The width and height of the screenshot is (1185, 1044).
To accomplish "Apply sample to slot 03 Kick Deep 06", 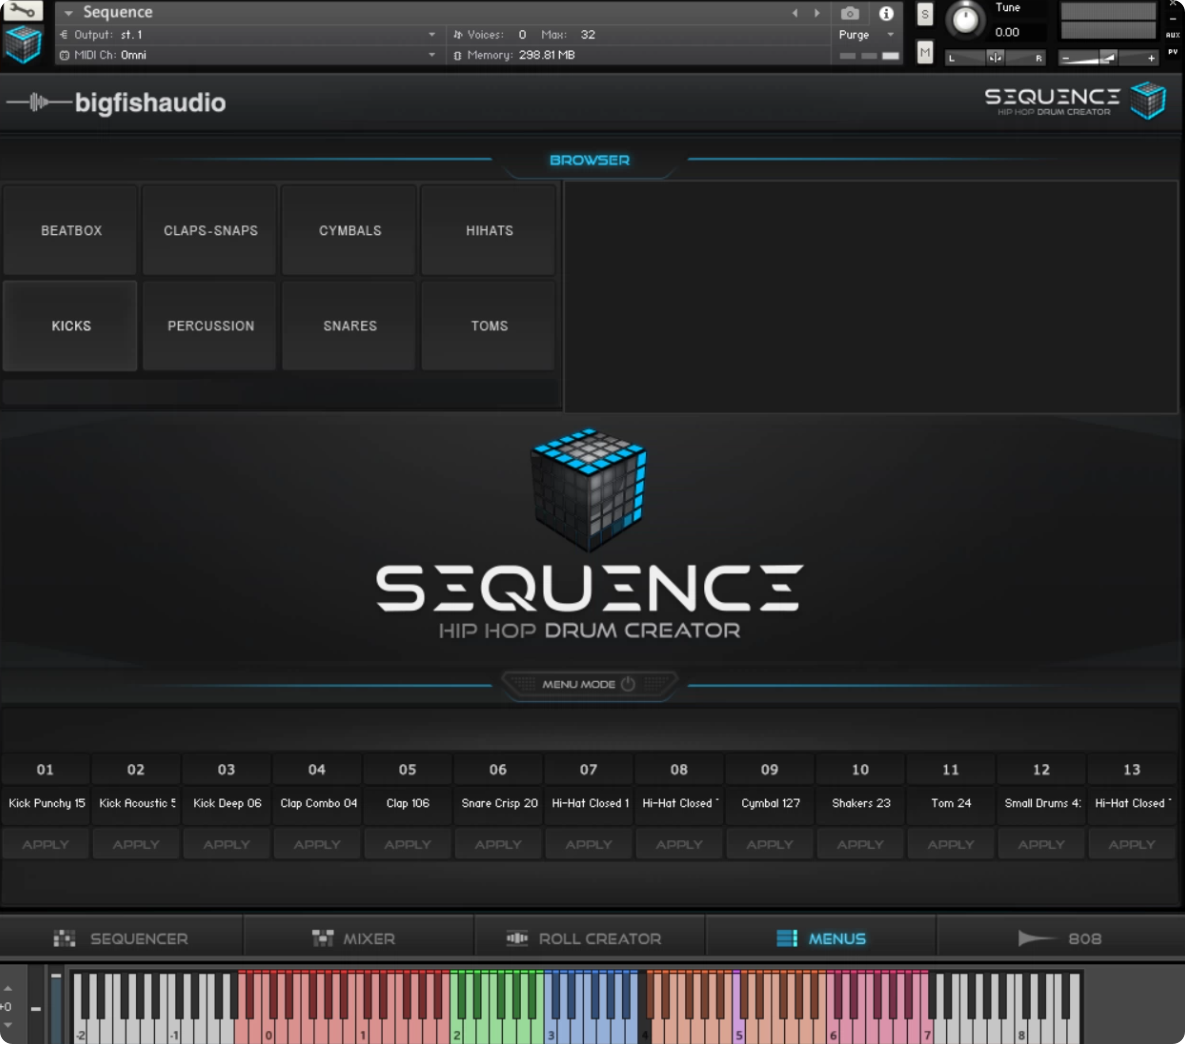I will pos(227,844).
